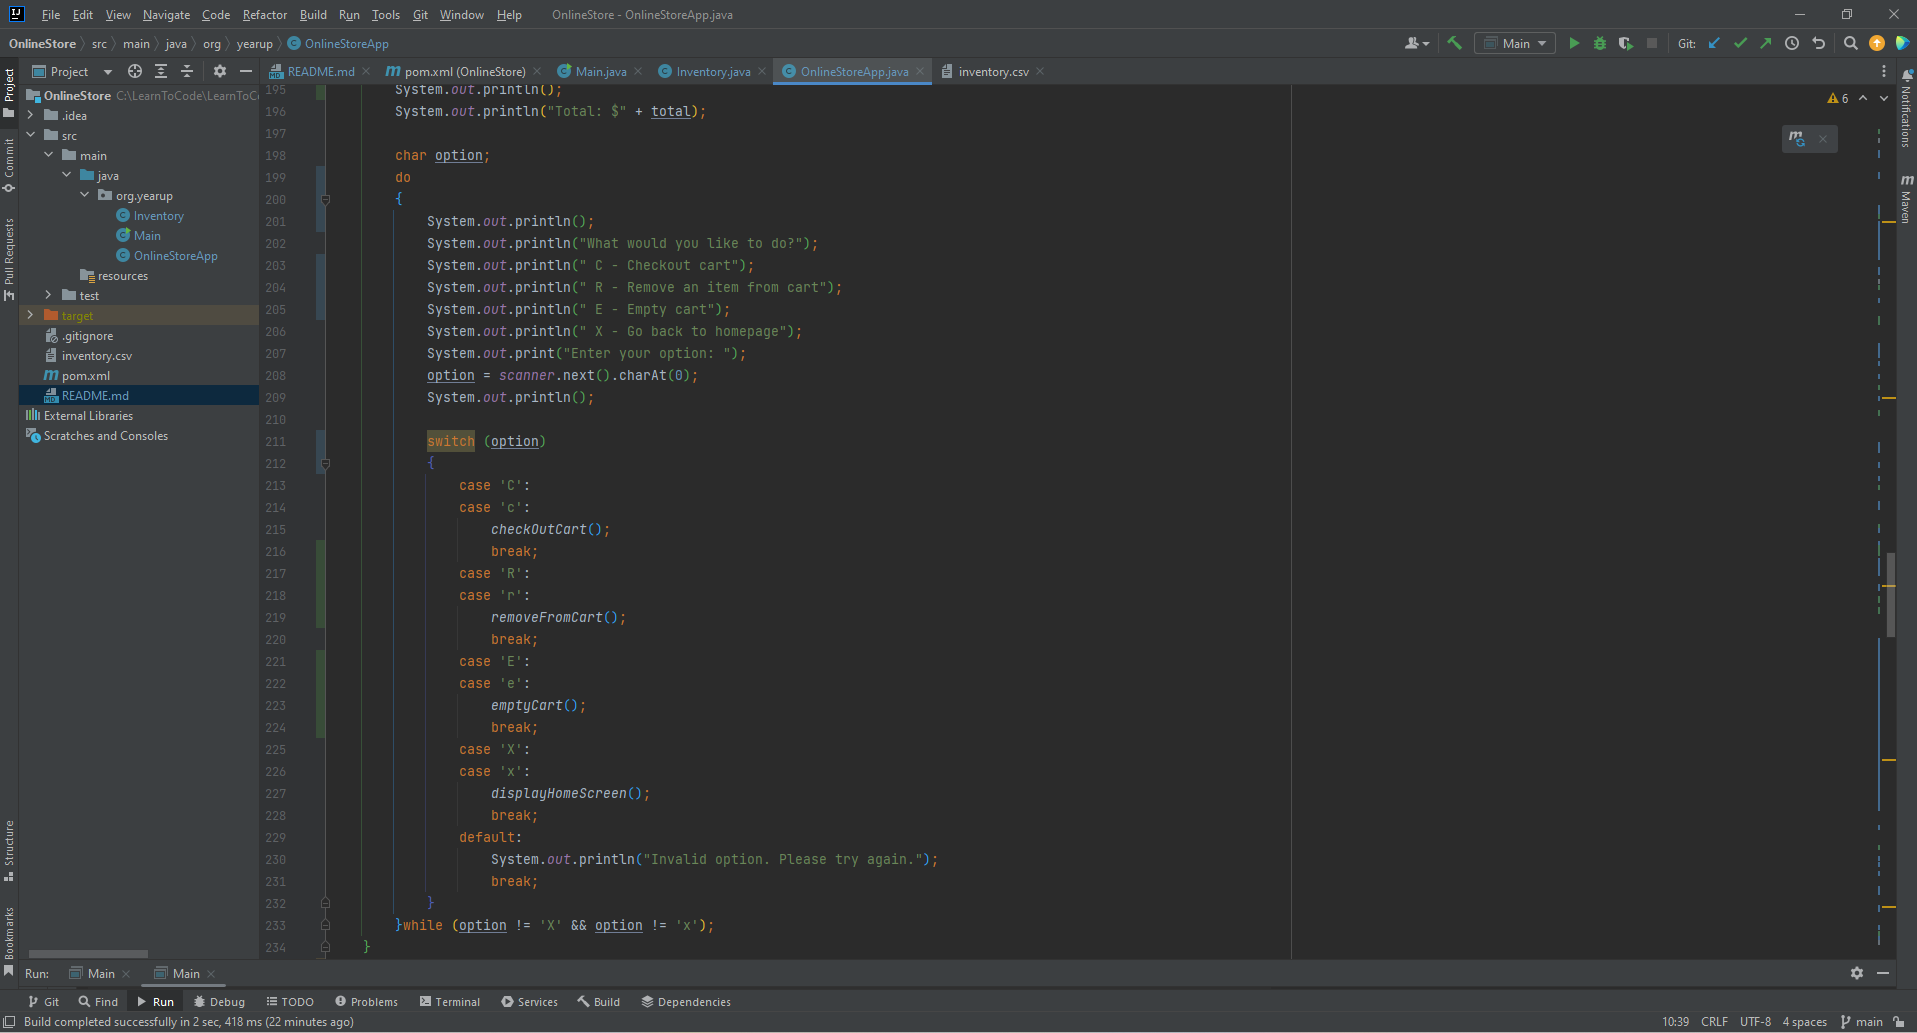Open the Problems tool window
This screenshot has width=1917, height=1033.
[366, 1001]
